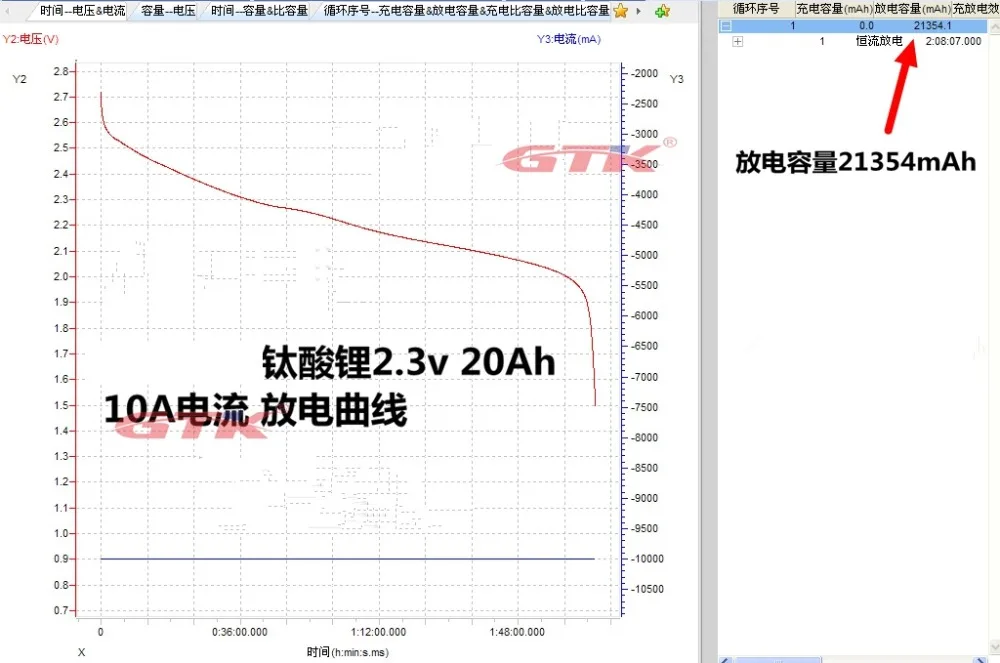The image size is (1000, 663).
Task: Click the 充电容量(mAh) column header
Action: (834, 8)
